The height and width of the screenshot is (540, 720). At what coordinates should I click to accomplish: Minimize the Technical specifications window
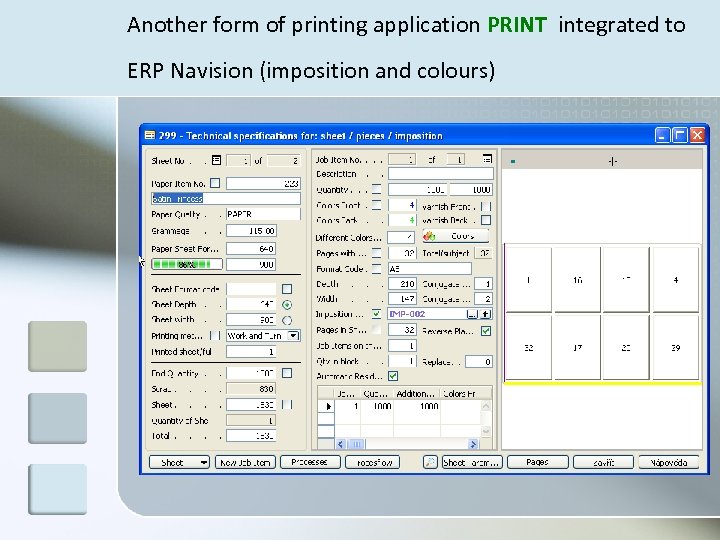(x=663, y=135)
